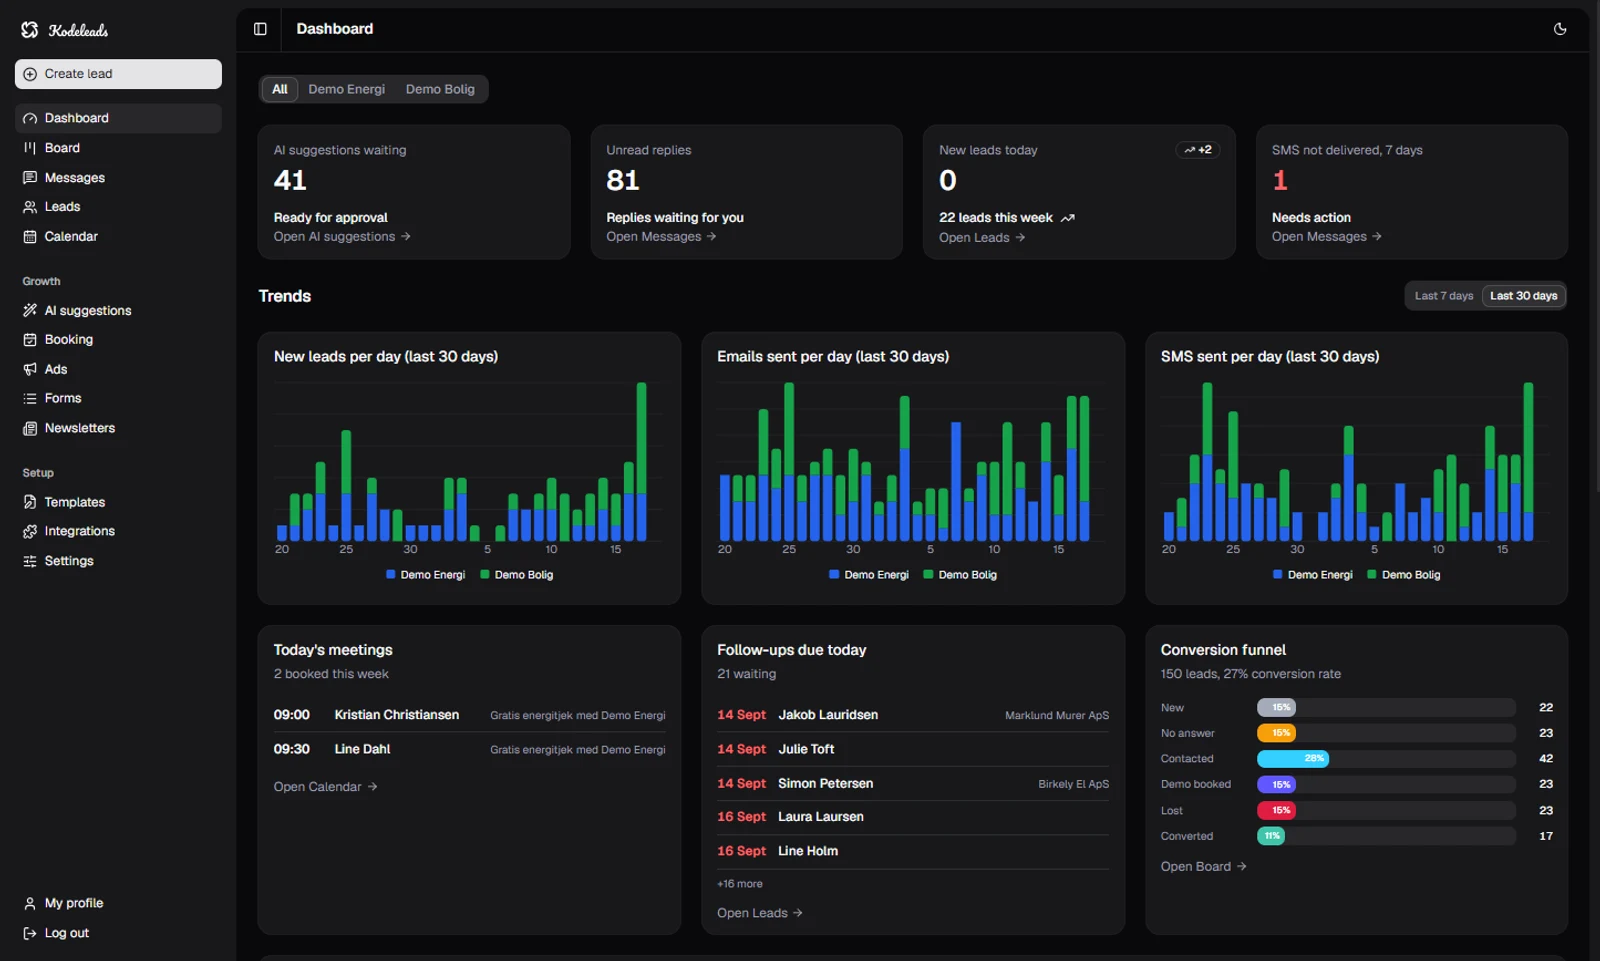Click the Converted 11% funnel bar

pyautogui.click(x=1271, y=836)
